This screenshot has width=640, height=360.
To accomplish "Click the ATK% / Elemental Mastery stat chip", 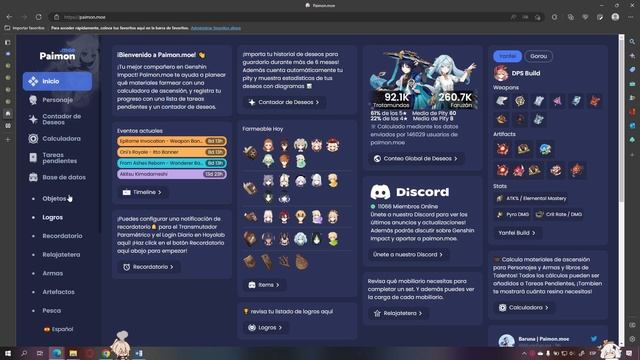I will [x=532, y=198].
